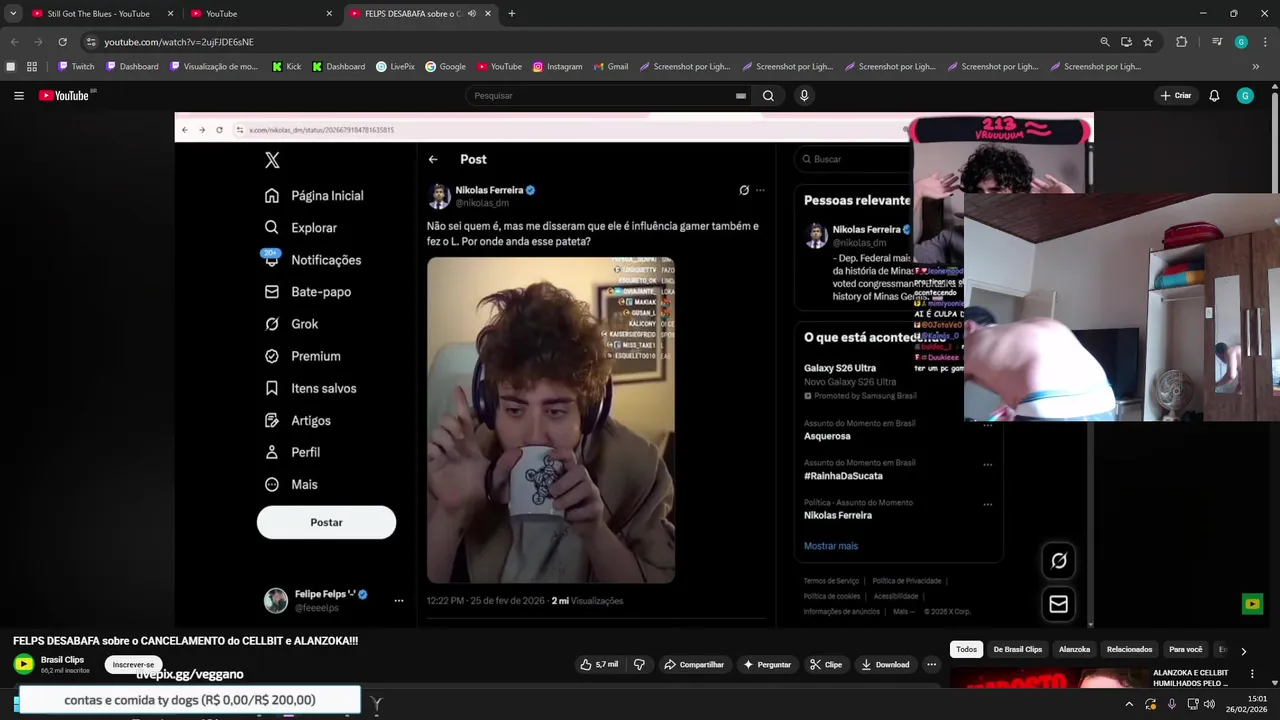Open the Google bookmark
The width and height of the screenshot is (1280, 720).
[445, 67]
